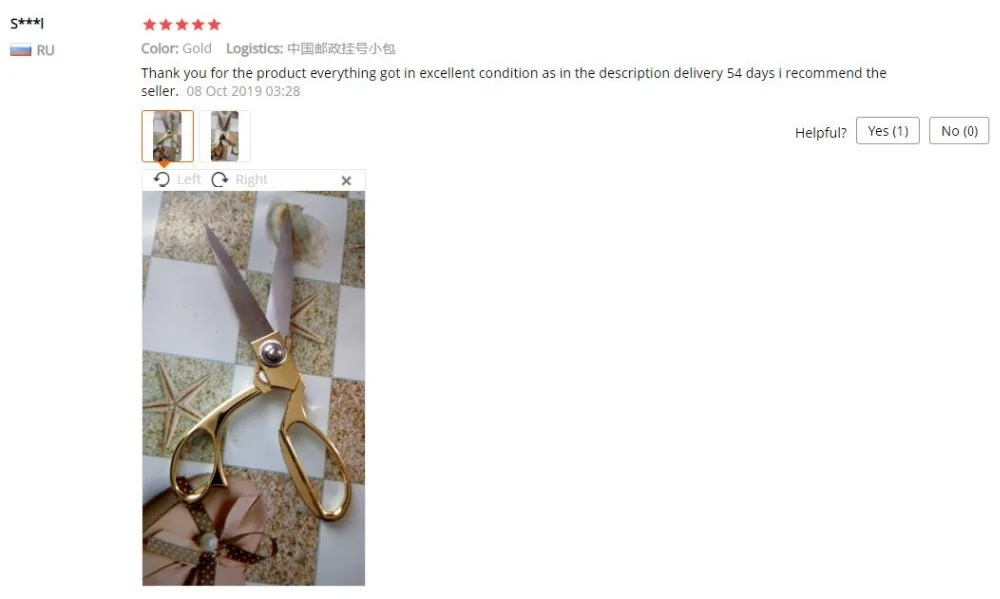Click the Color: Gold attribute text

[x=176, y=48]
